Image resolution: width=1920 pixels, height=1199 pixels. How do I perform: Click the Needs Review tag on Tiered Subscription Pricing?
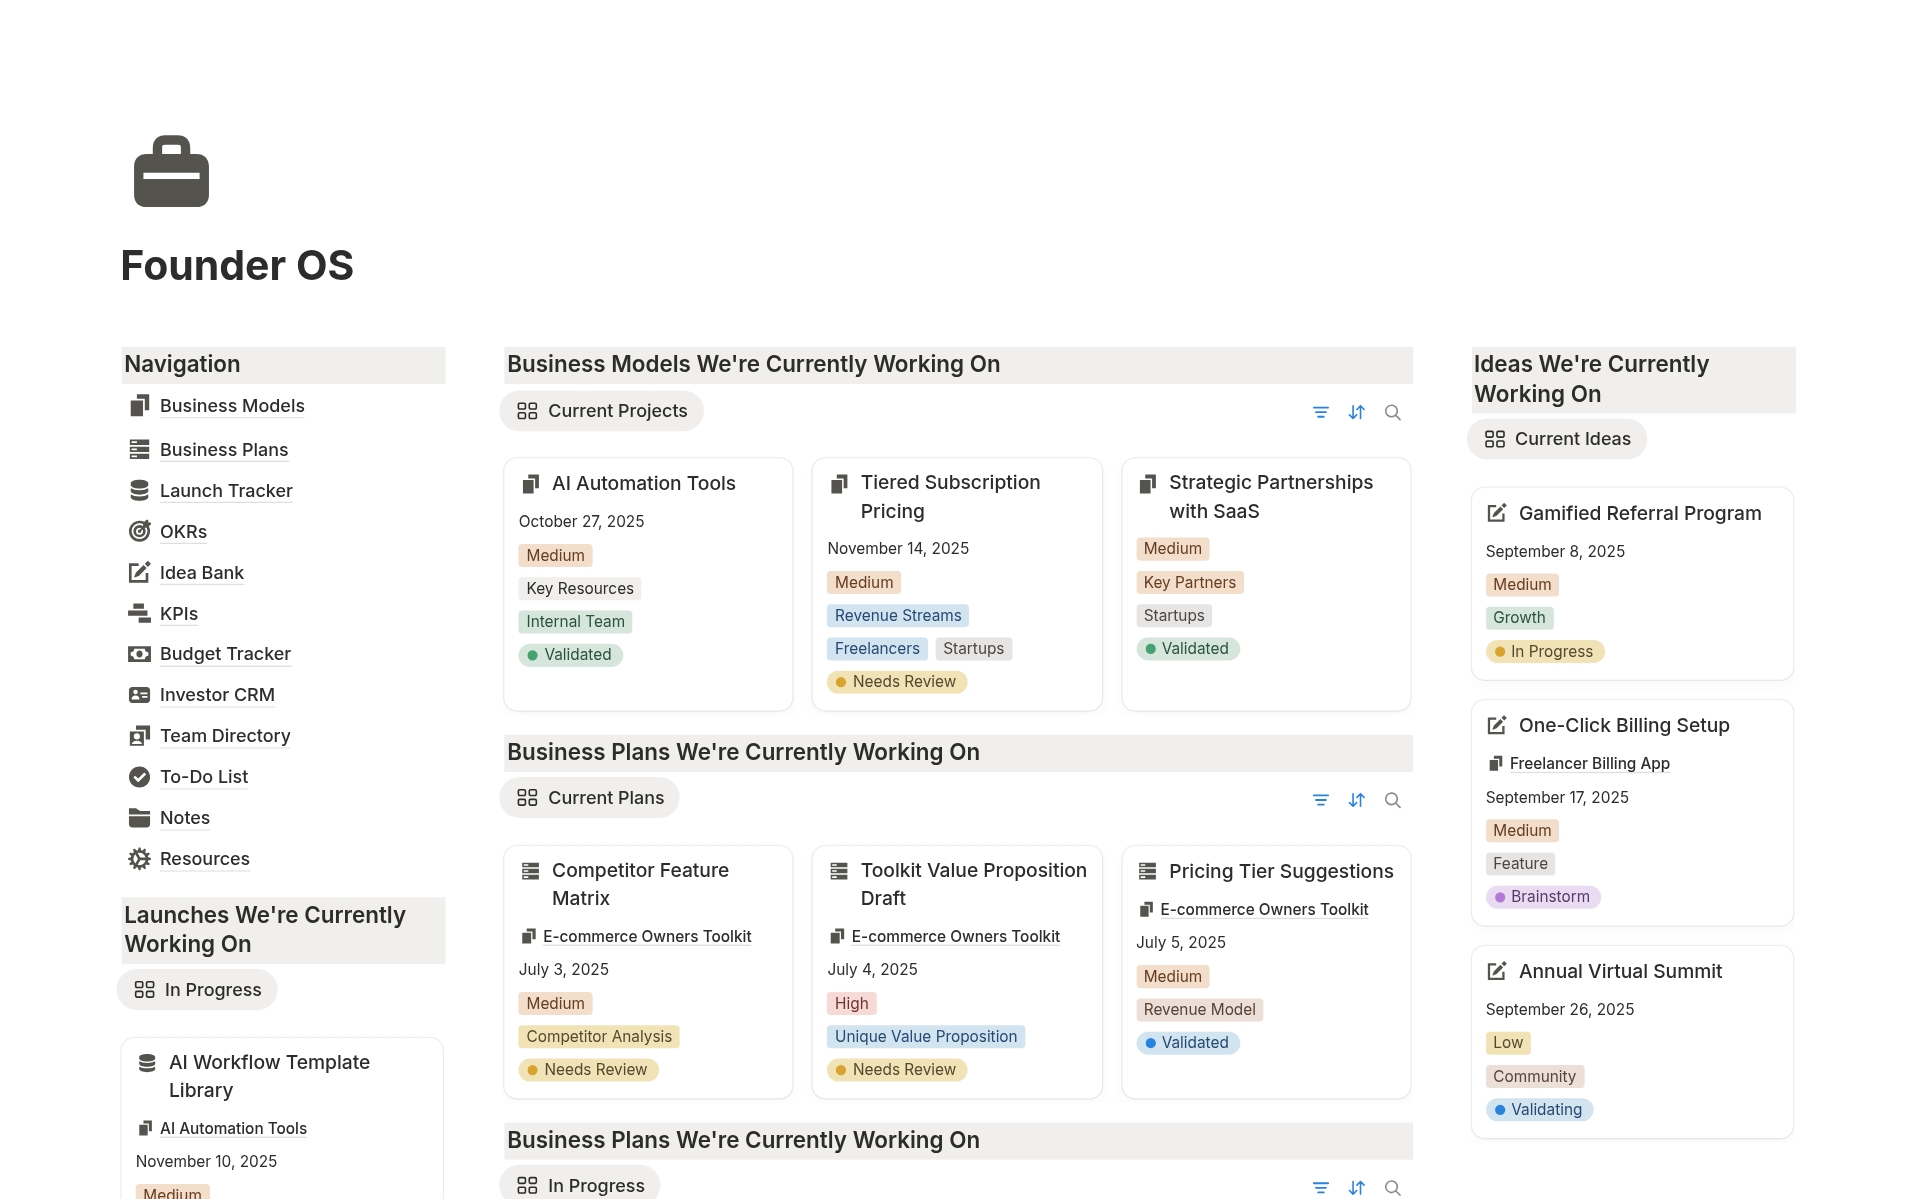(x=897, y=682)
